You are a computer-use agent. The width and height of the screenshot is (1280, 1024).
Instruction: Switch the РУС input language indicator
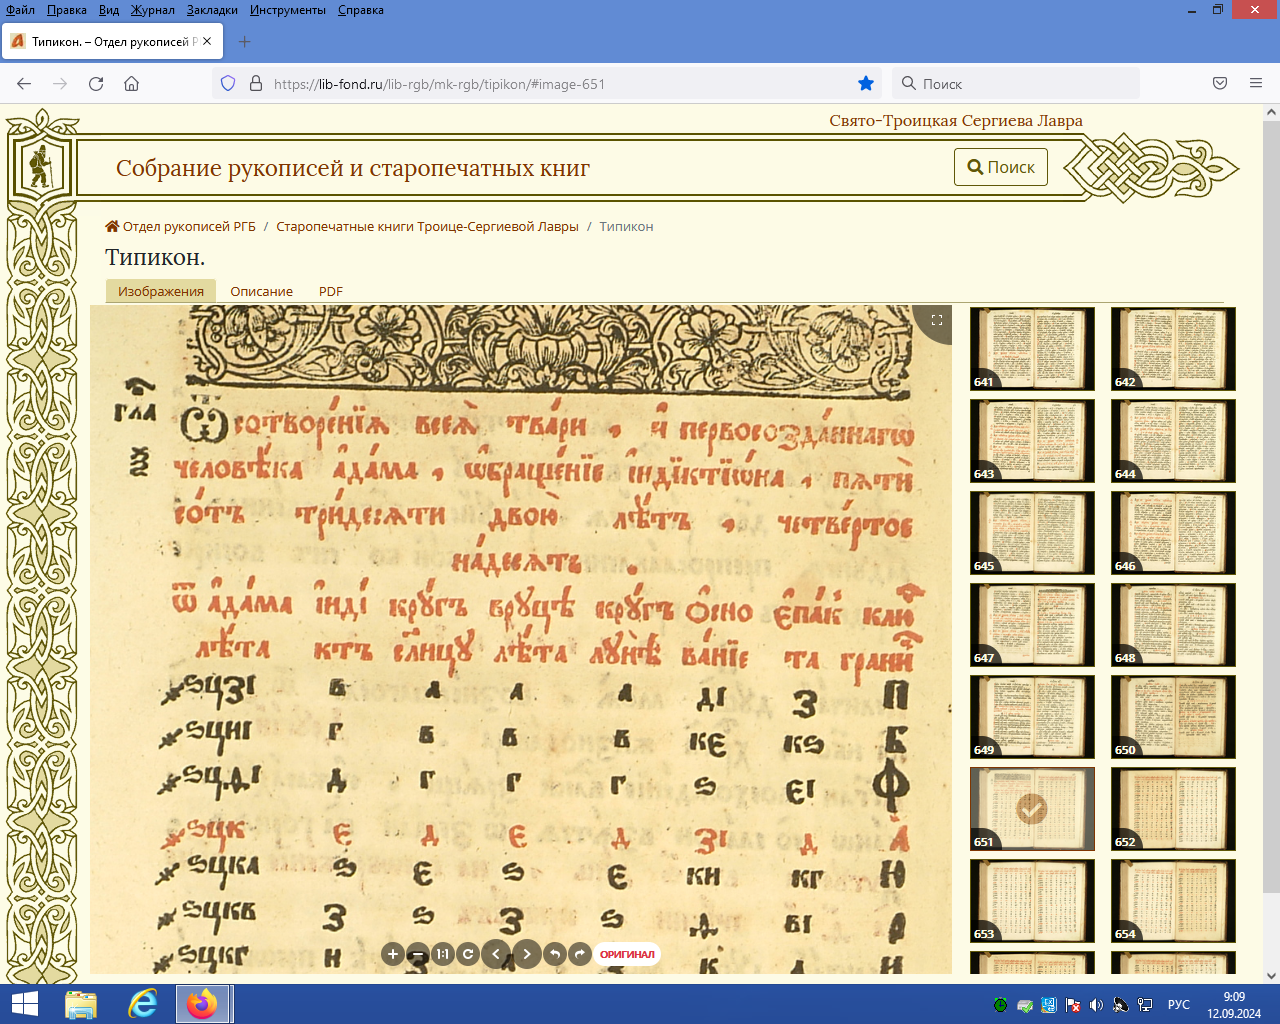pos(1179,1005)
